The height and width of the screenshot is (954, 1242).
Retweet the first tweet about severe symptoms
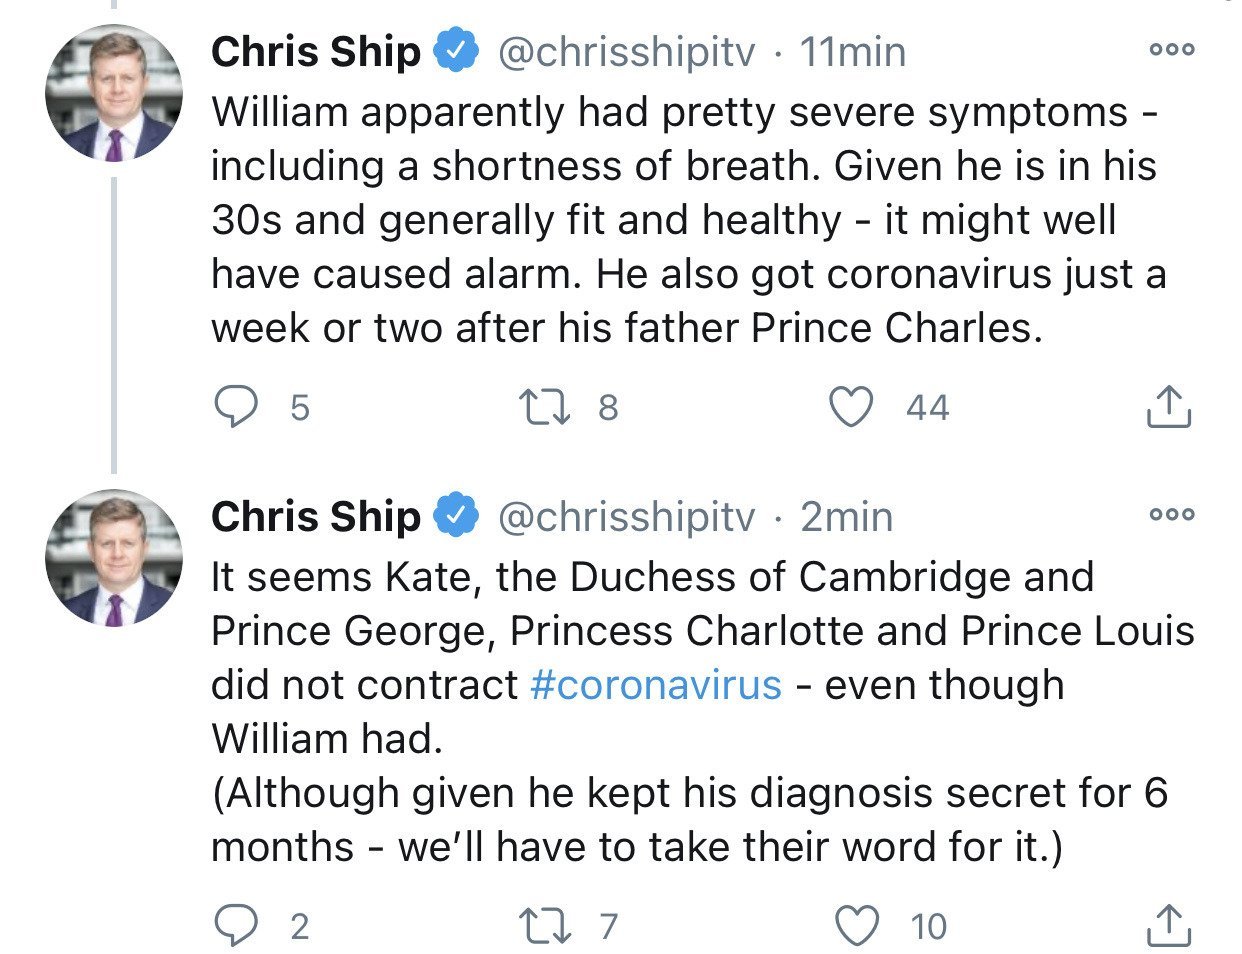pos(545,407)
